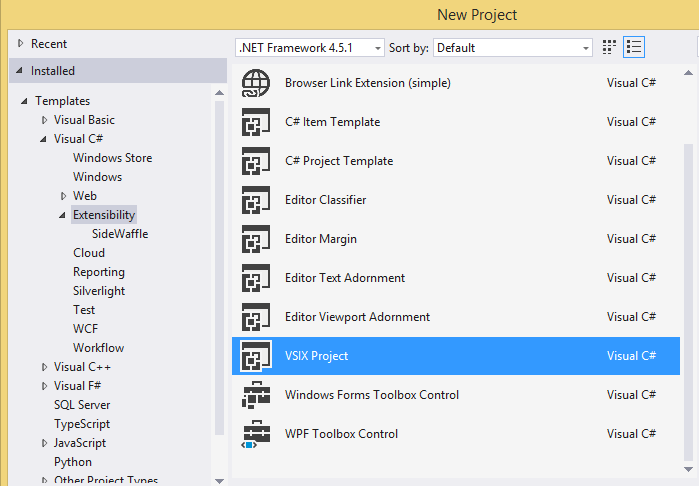Select the Windows Forms Toolbox Control icon
This screenshot has width=699, height=486.
tap(257, 395)
